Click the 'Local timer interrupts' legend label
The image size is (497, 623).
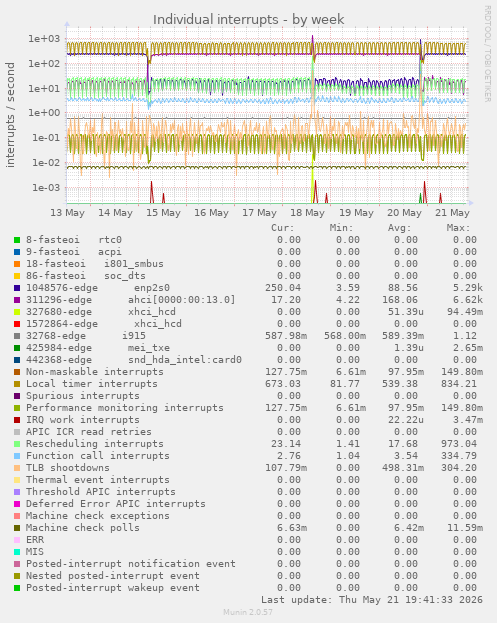[92, 384]
